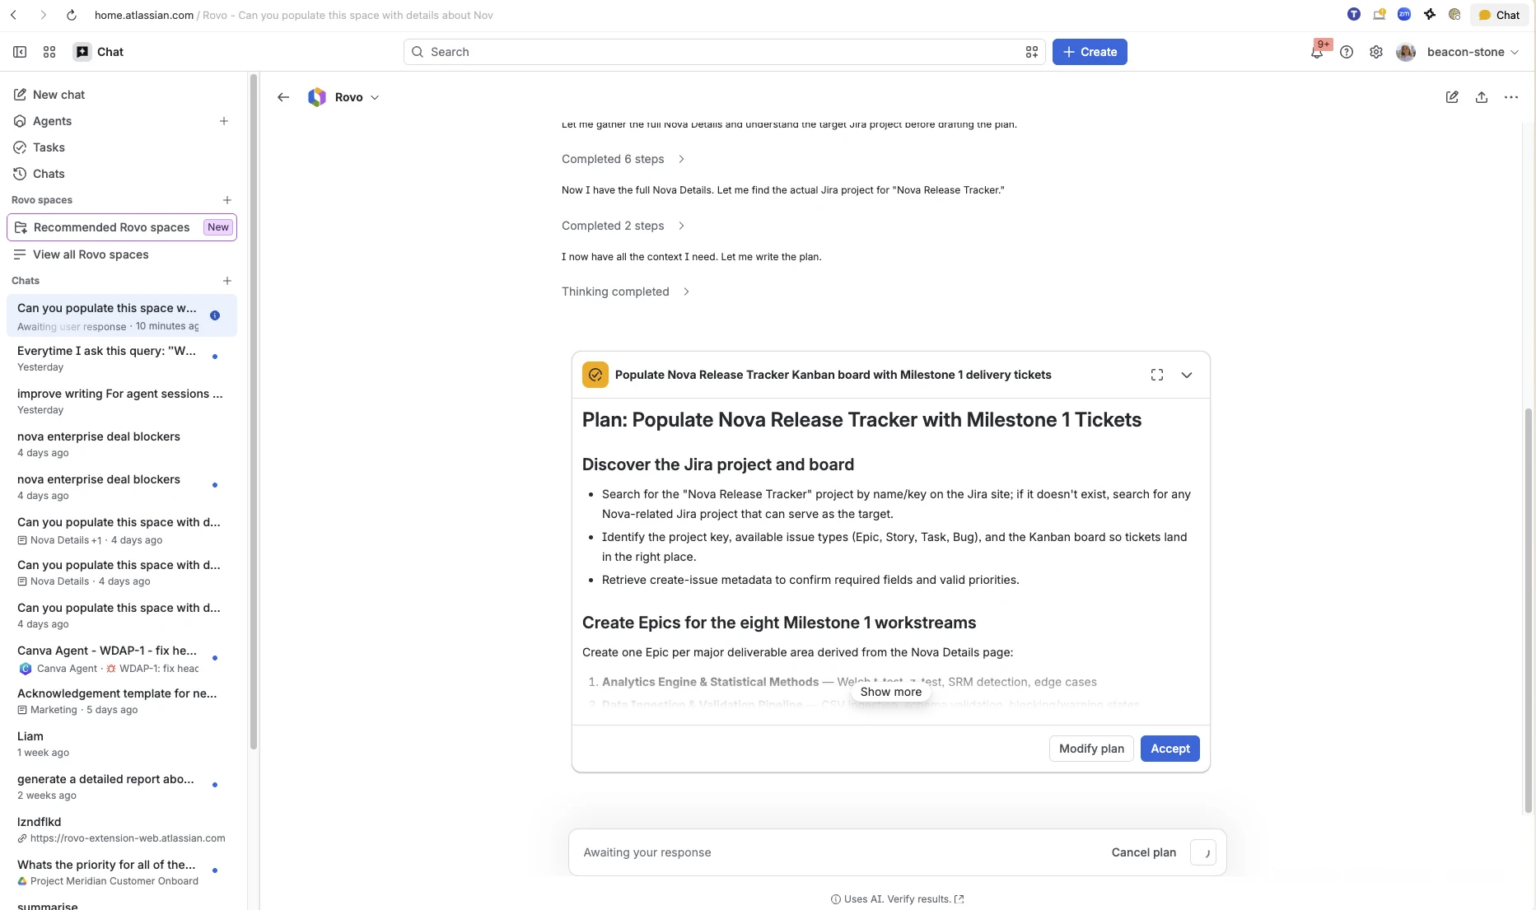Click Show more in the plan
This screenshot has width=1536, height=910.
click(891, 692)
